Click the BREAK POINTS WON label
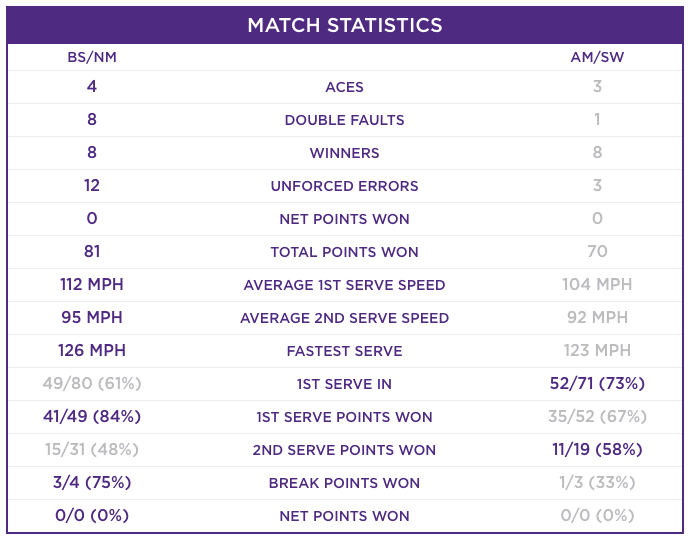Screen dimensions: 692x541 click(x=344, y=483)
